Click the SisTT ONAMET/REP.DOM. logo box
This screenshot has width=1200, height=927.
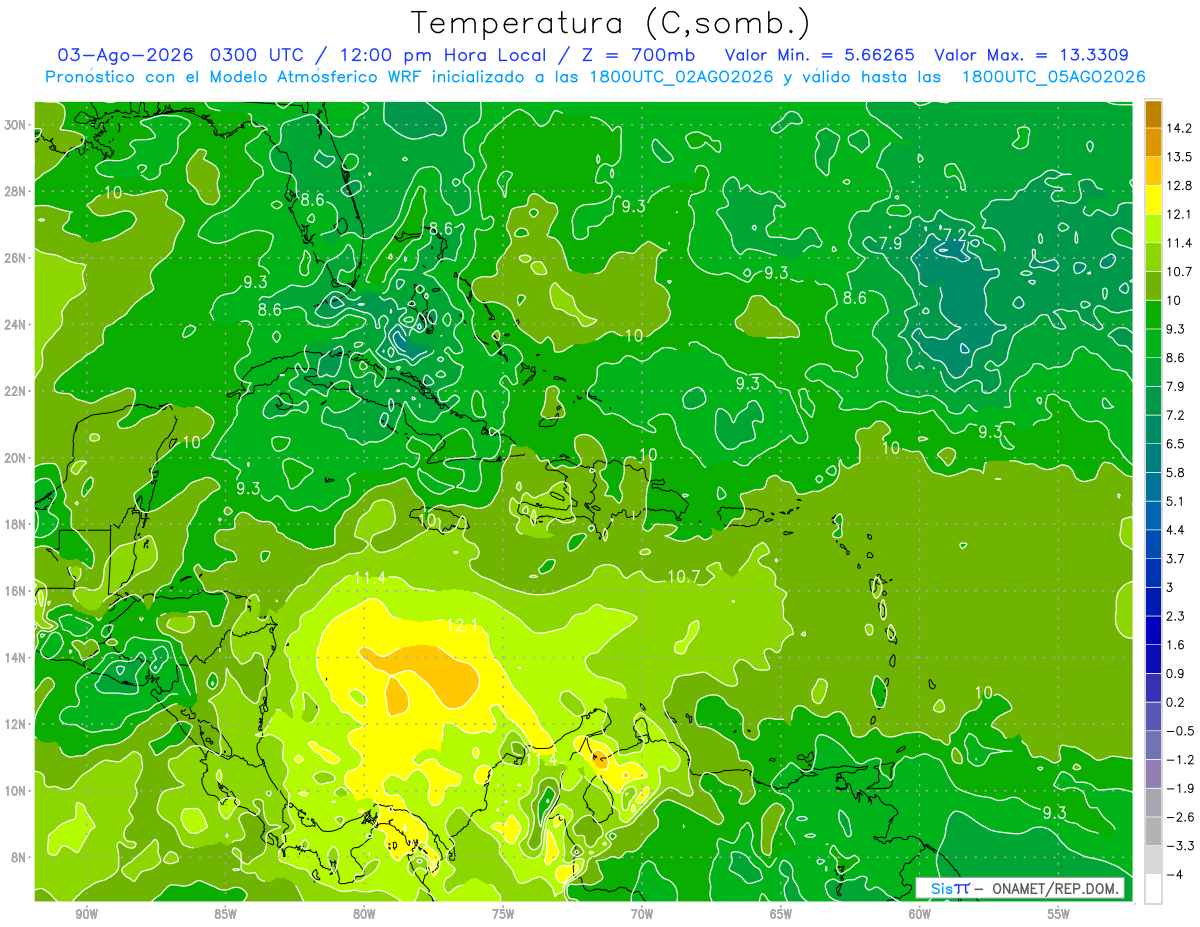click(x=1020, y=888)
